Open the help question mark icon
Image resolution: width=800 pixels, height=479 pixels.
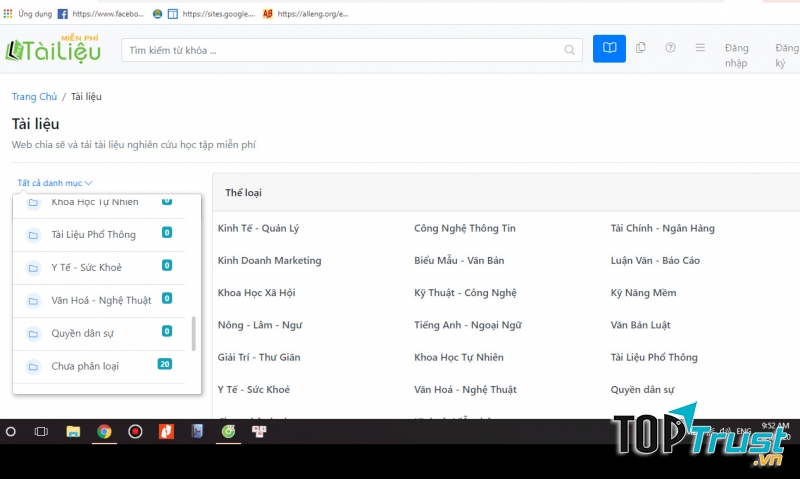(670, 48)
